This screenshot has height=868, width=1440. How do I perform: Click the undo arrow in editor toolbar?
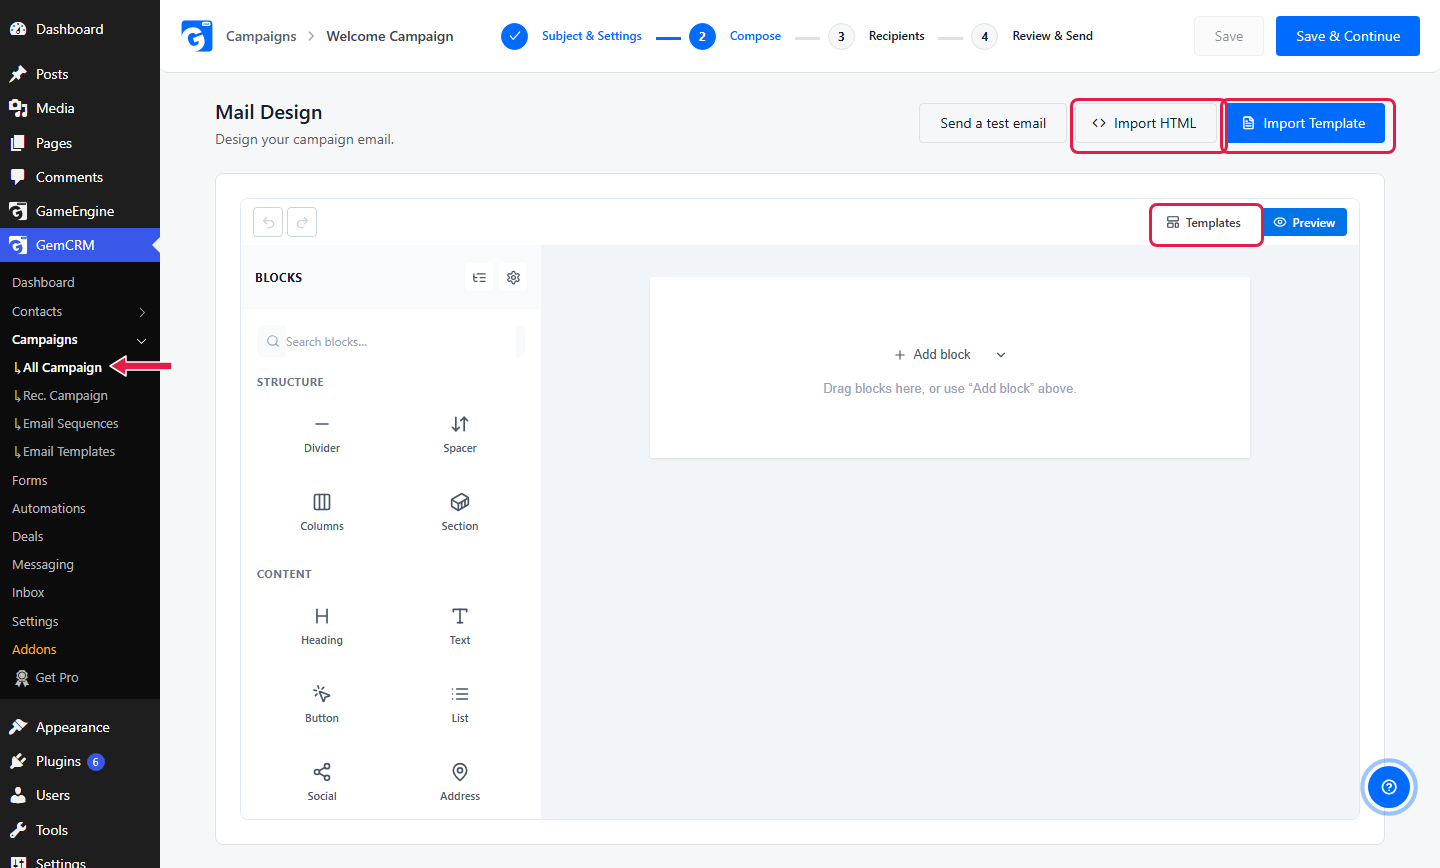click(268, 222)
